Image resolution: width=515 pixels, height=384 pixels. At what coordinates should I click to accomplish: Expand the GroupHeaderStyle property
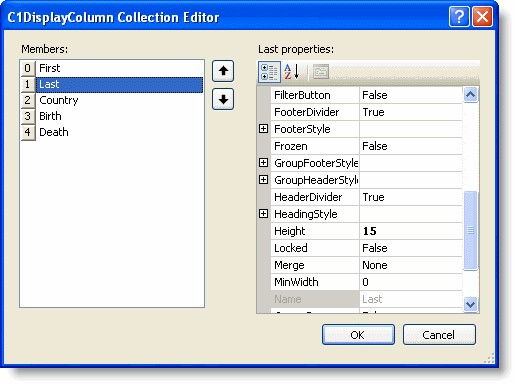(x=263, y=180)
